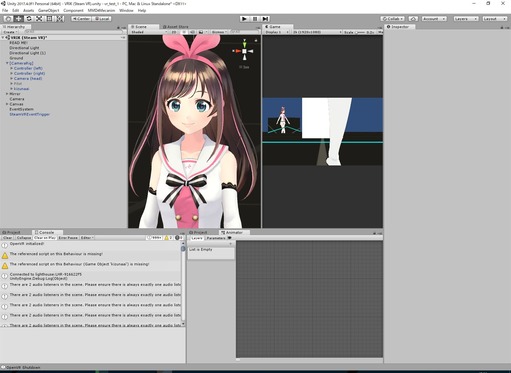
Task: Select Animator Parameters tab
Action: 216,238
